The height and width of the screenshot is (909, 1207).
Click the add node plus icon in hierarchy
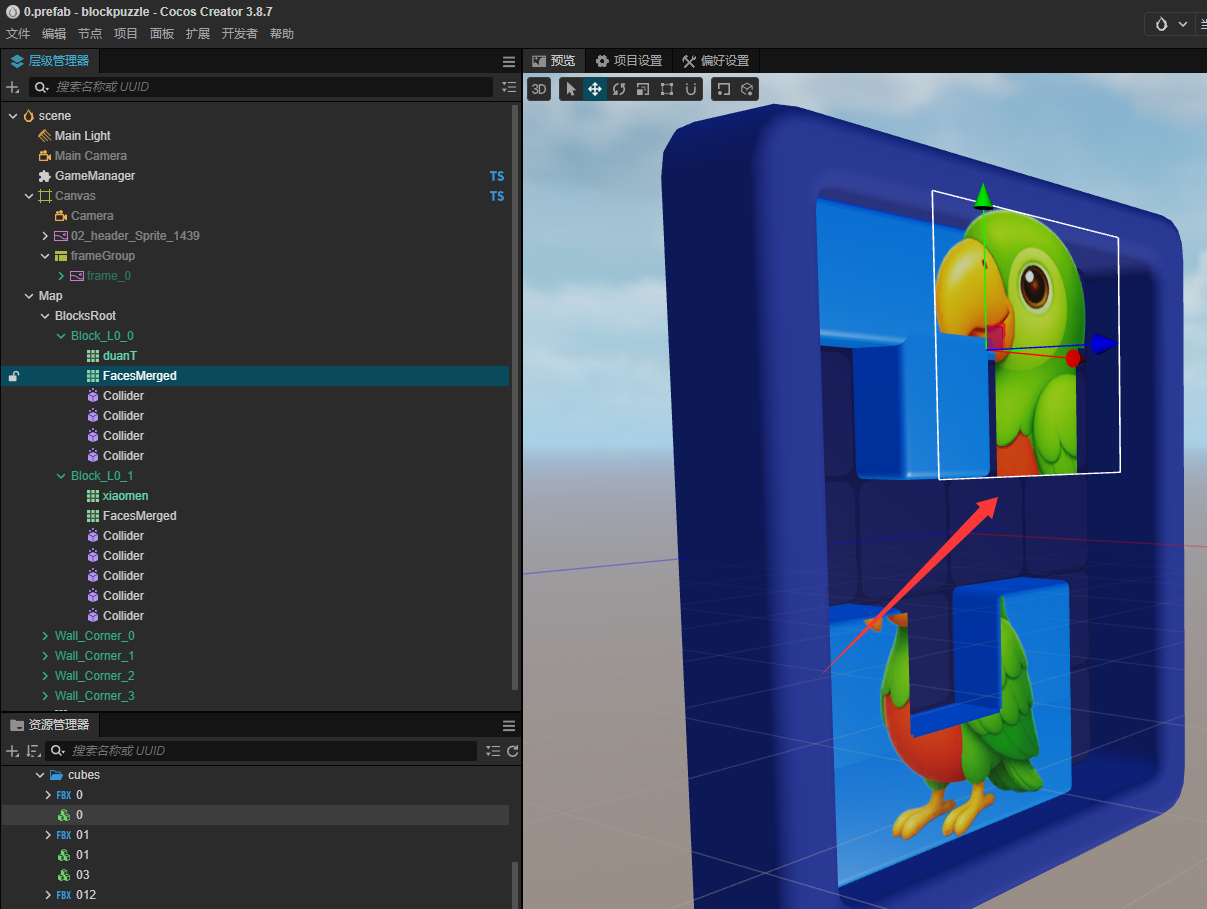[13, 87]
